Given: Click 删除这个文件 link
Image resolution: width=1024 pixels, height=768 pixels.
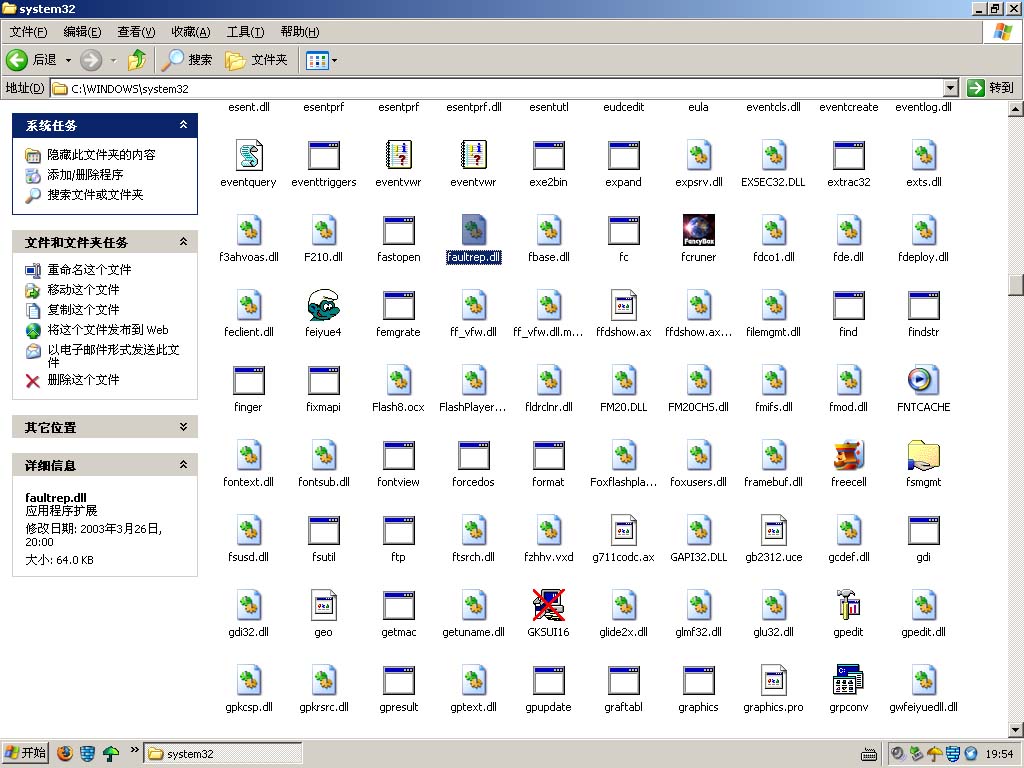Looking at the screenshot, I should click(83, 380).
